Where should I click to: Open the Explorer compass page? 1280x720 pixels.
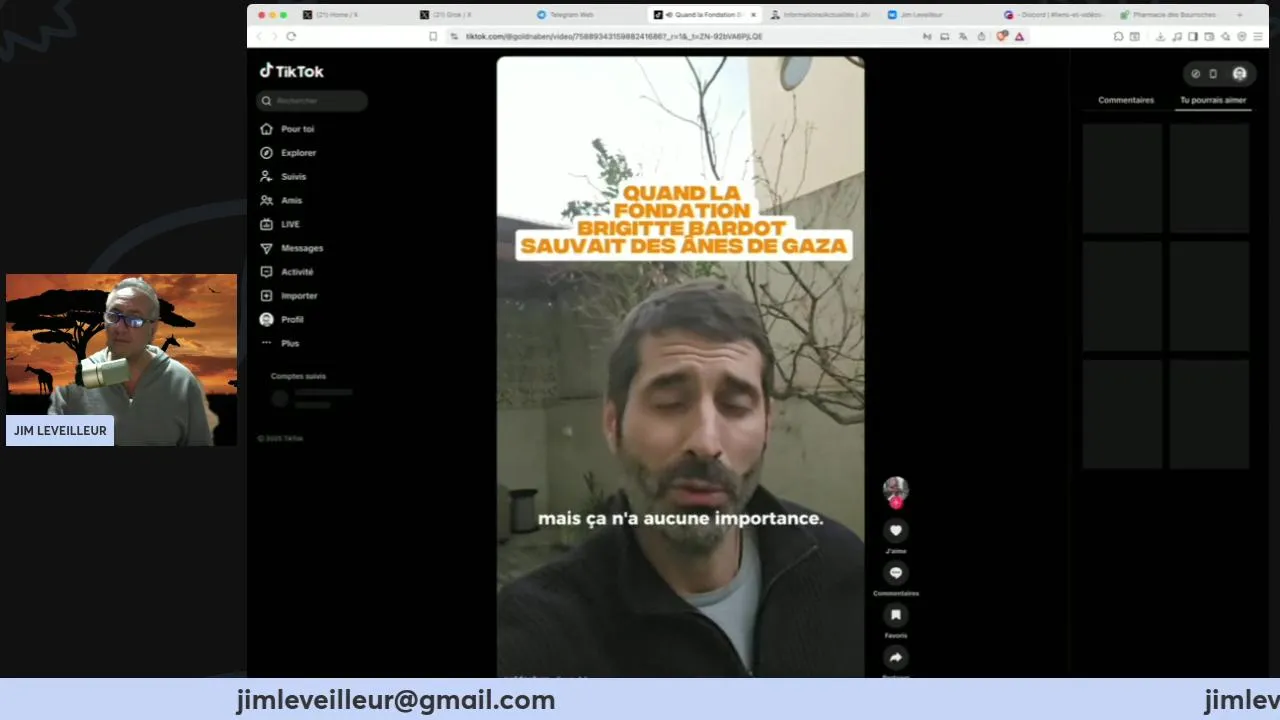[288, 153]
